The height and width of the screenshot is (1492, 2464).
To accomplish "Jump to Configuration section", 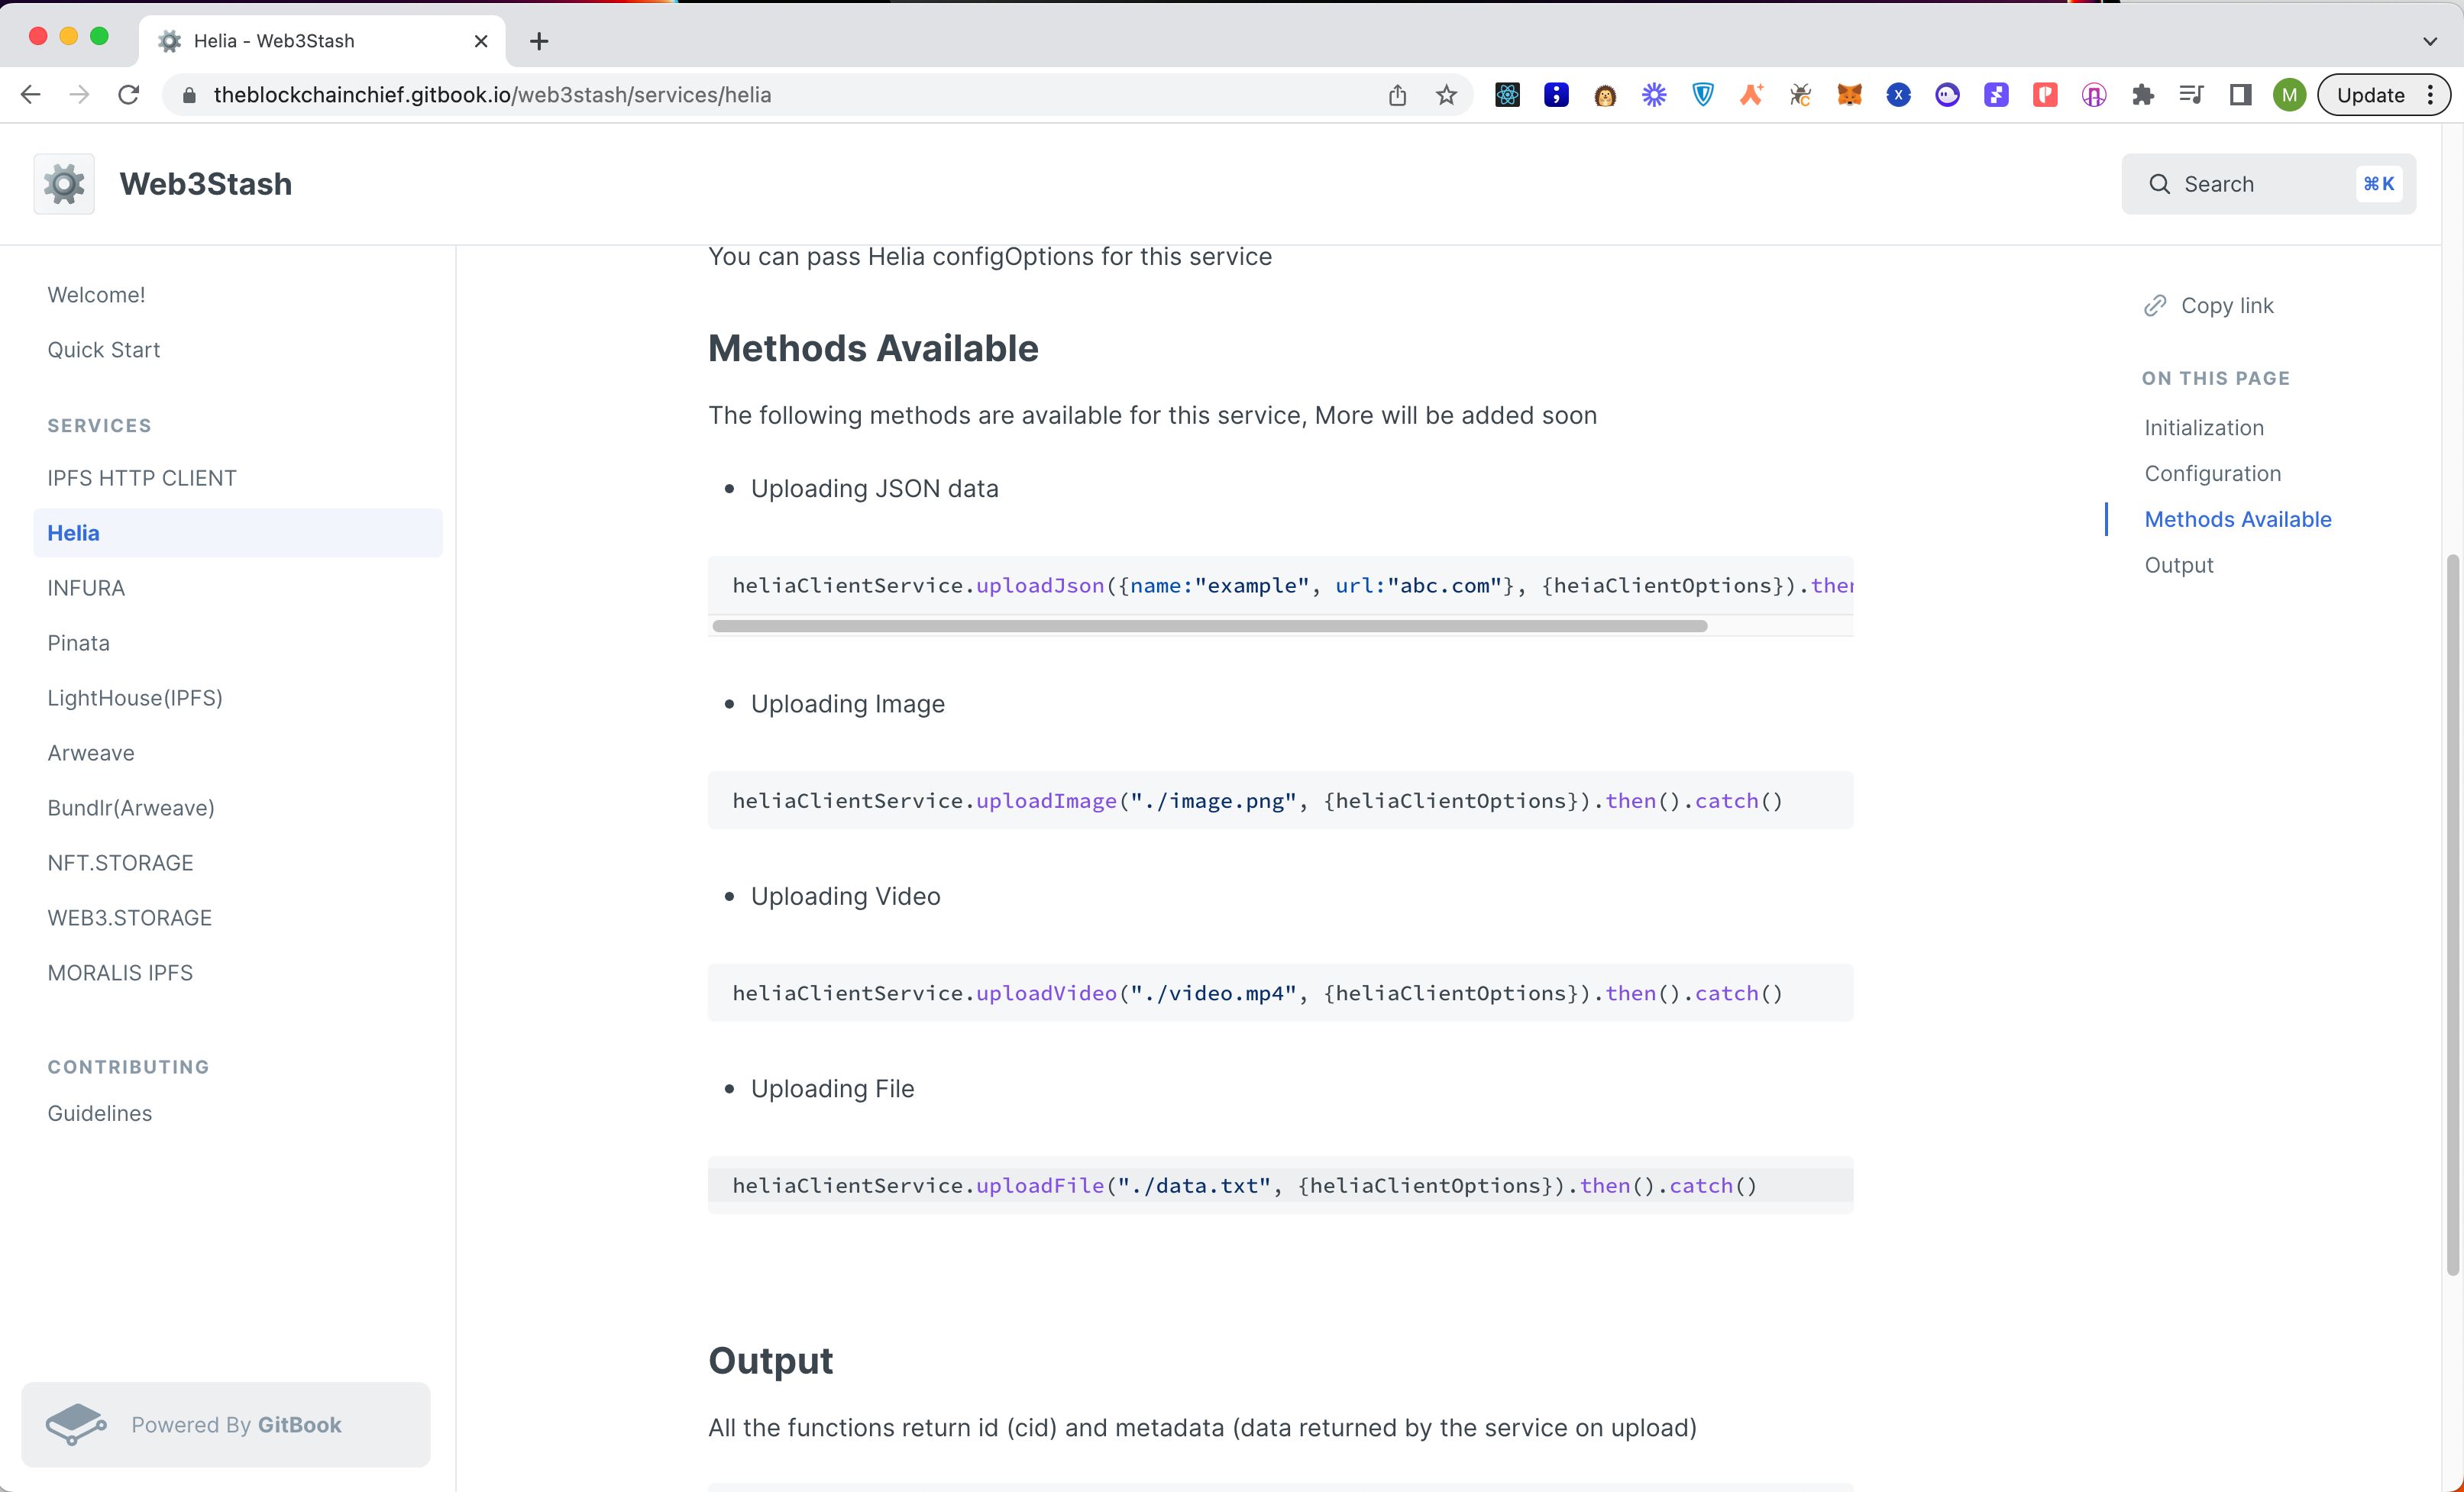I will [x=2213, y=474].
